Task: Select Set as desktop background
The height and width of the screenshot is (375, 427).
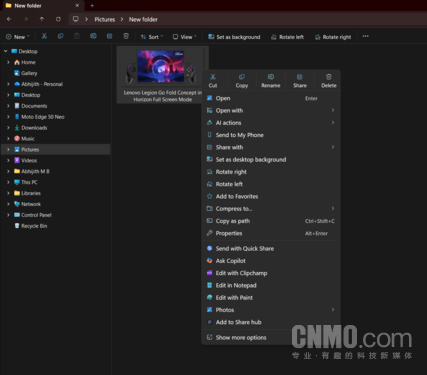Action: pos(271,159)
